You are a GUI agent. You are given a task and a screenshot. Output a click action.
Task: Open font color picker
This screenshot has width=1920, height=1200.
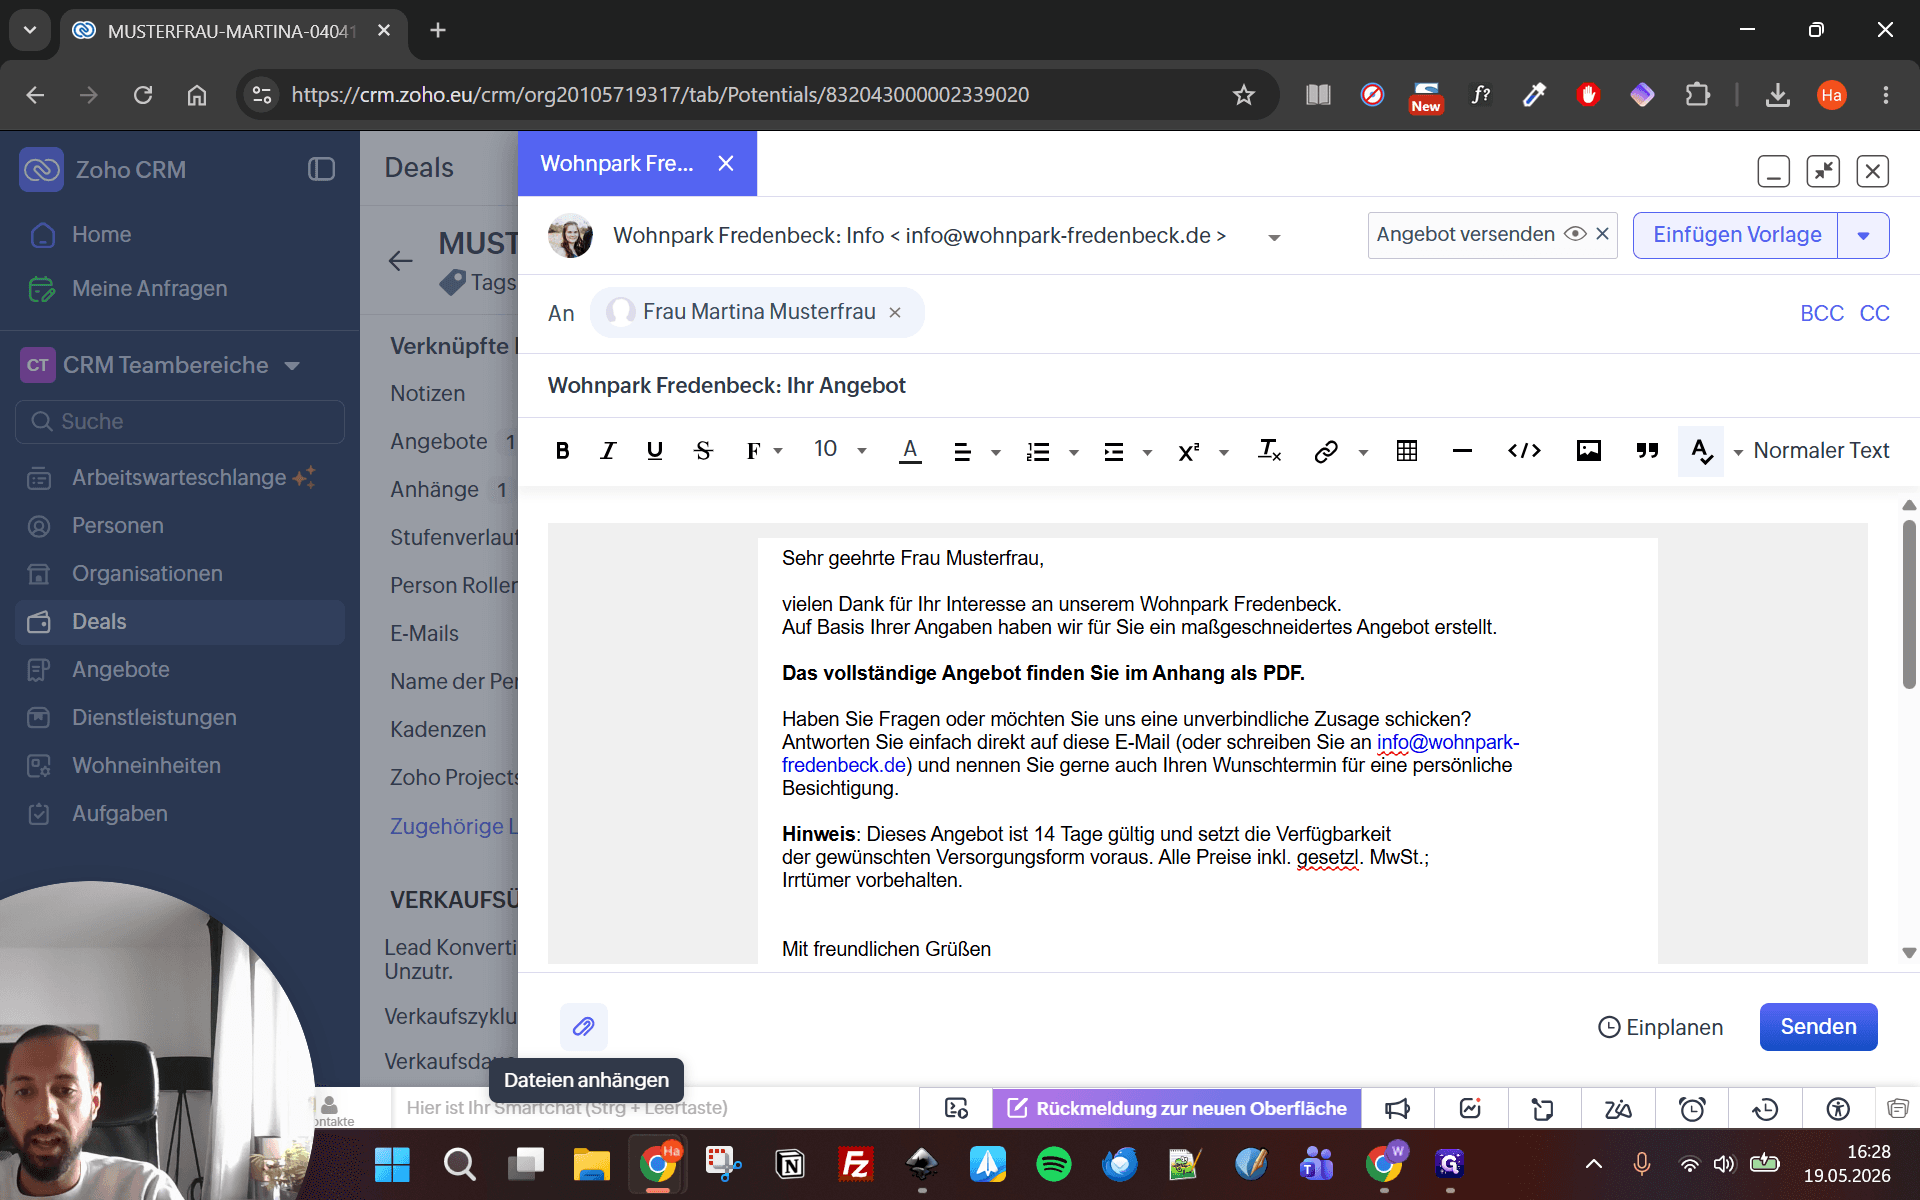(x=910, y=451)
